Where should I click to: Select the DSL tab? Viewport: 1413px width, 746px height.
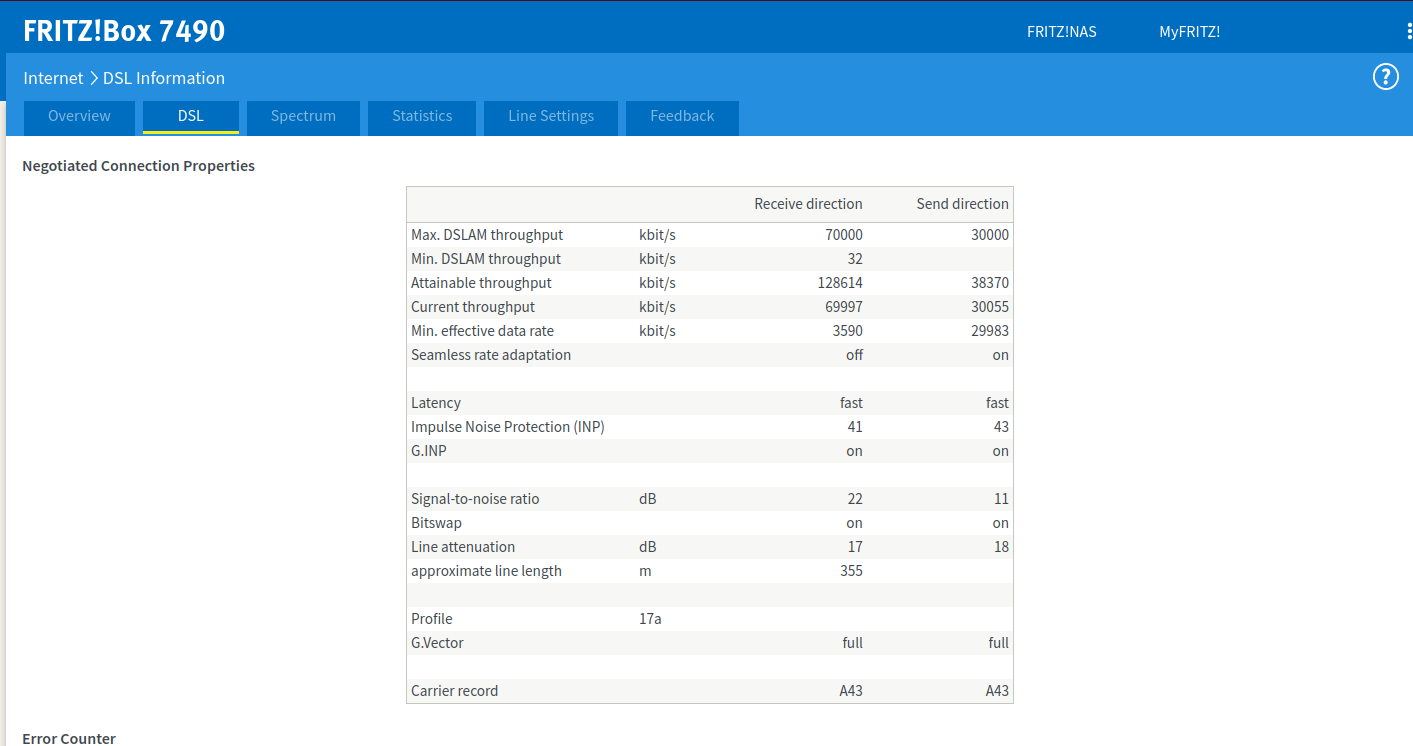(x=190, y=116)
